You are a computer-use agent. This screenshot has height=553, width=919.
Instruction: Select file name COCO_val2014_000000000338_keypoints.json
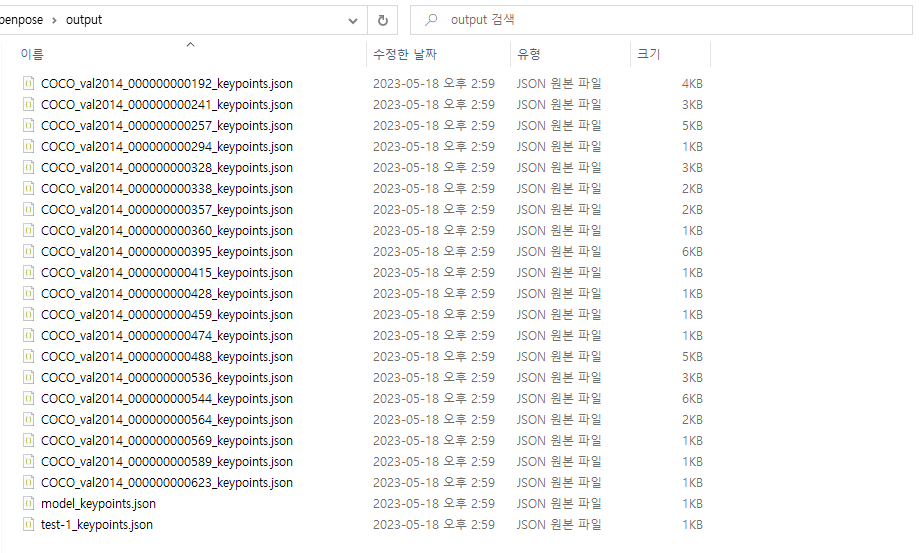[x=167, y=189]
